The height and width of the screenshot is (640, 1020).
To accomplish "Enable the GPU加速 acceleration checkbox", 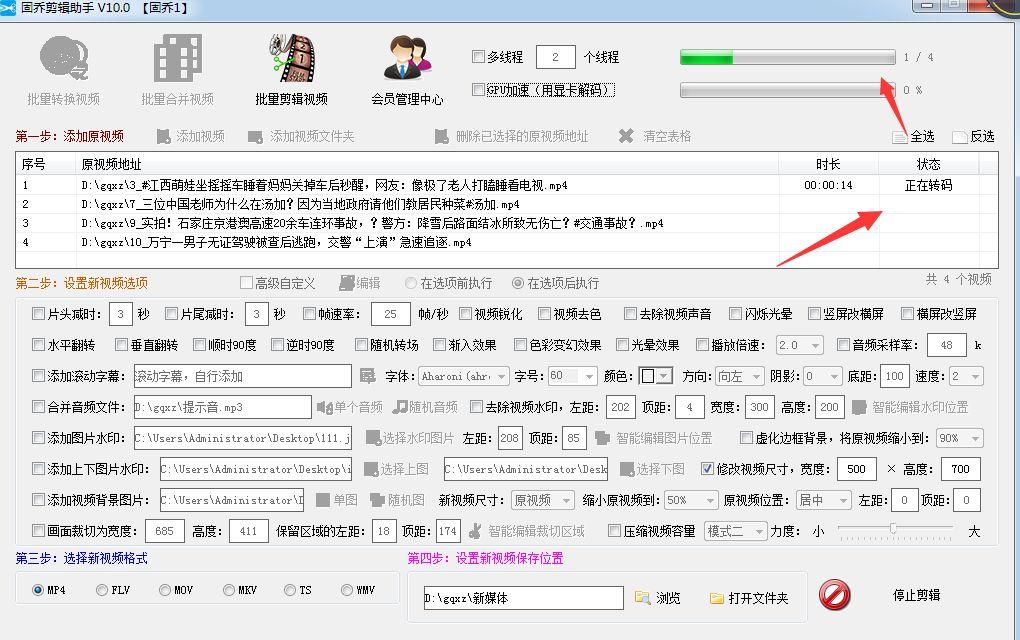I will pyautogui.click(x=478, y=90).
